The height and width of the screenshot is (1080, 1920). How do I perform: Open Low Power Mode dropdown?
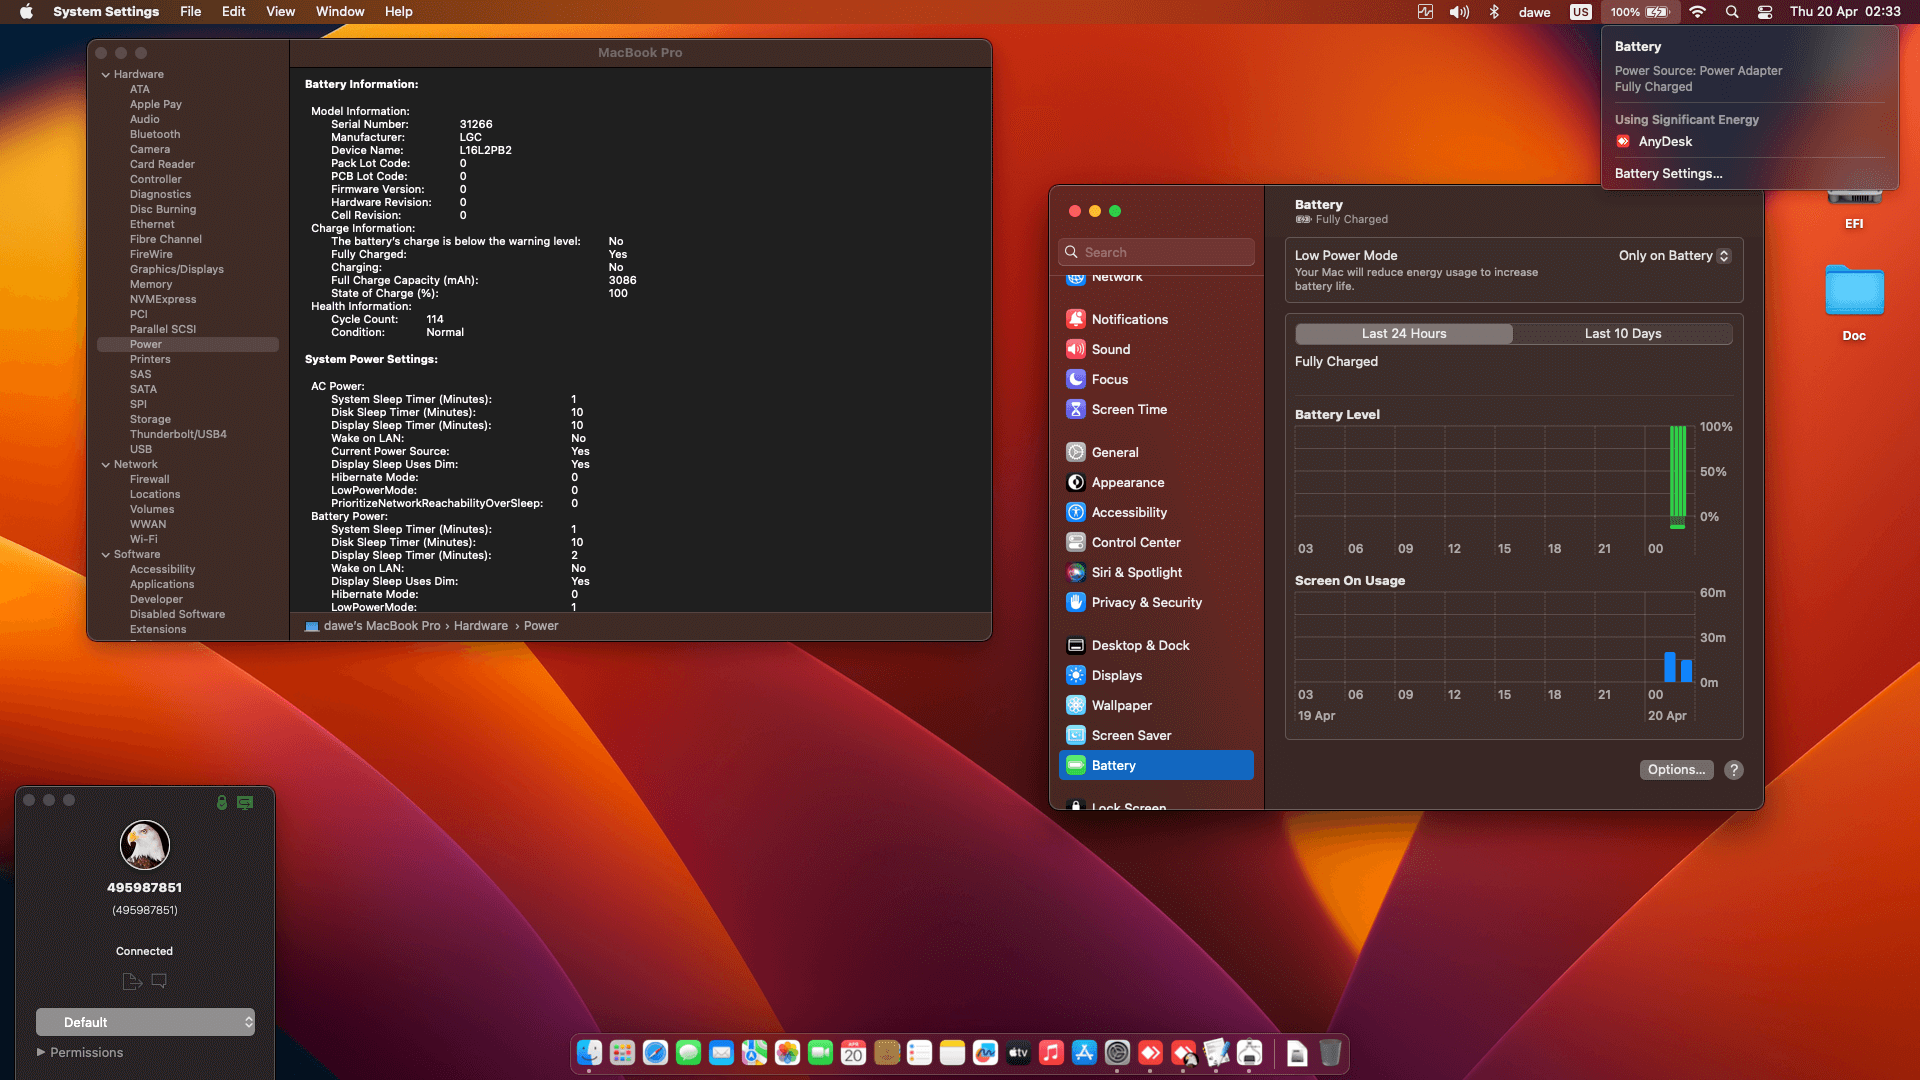[x=1674, y=256]
